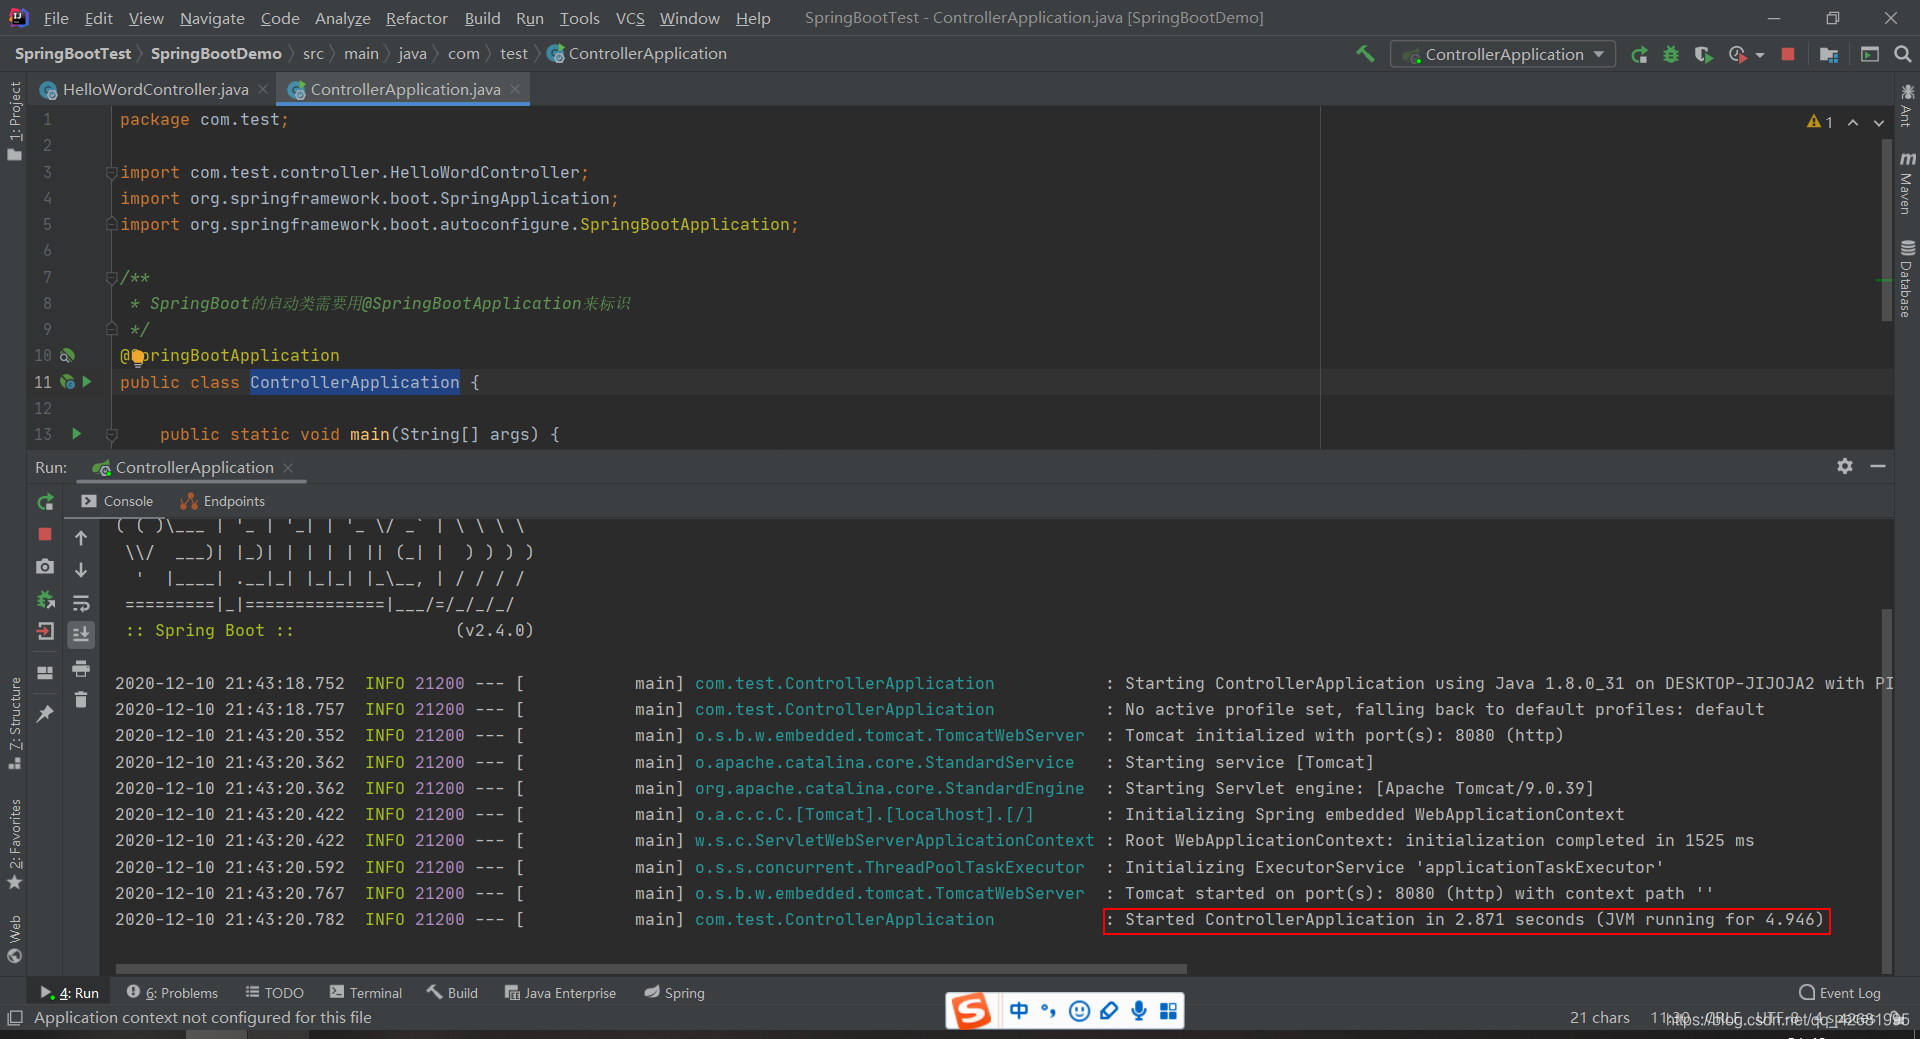The height and width of the screenshot is (1039, 1920).
Task: Toggle the Structure tool window
Action: coord(14,723)
